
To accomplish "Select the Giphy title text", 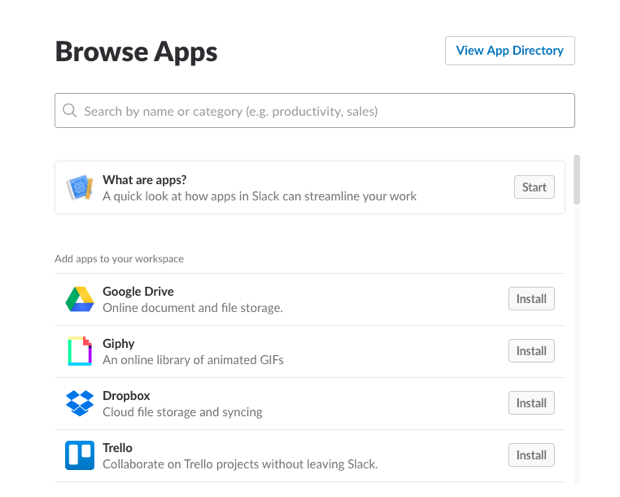I will (x=119, y=344).
